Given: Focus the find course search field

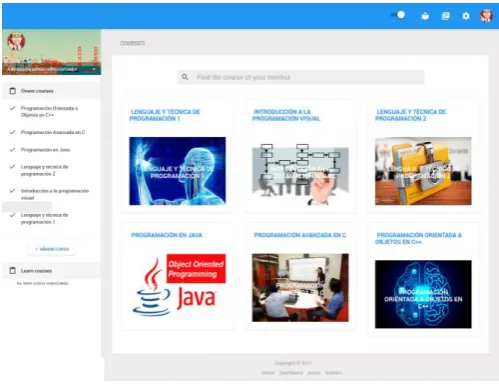Looking at the screenshot, I should pyautogui.click(x=301, y=77).
